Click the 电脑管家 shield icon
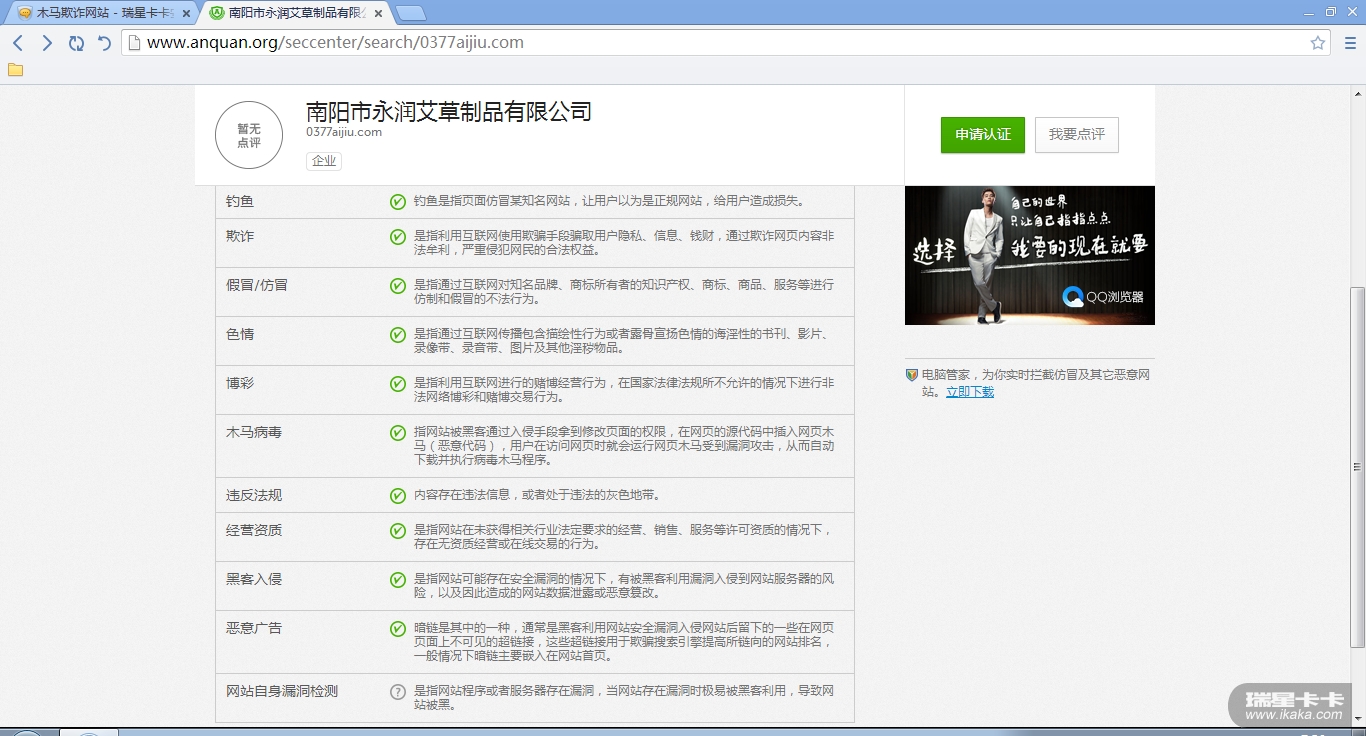Viewport: 1366px width, 736px height. click(912, 375)
